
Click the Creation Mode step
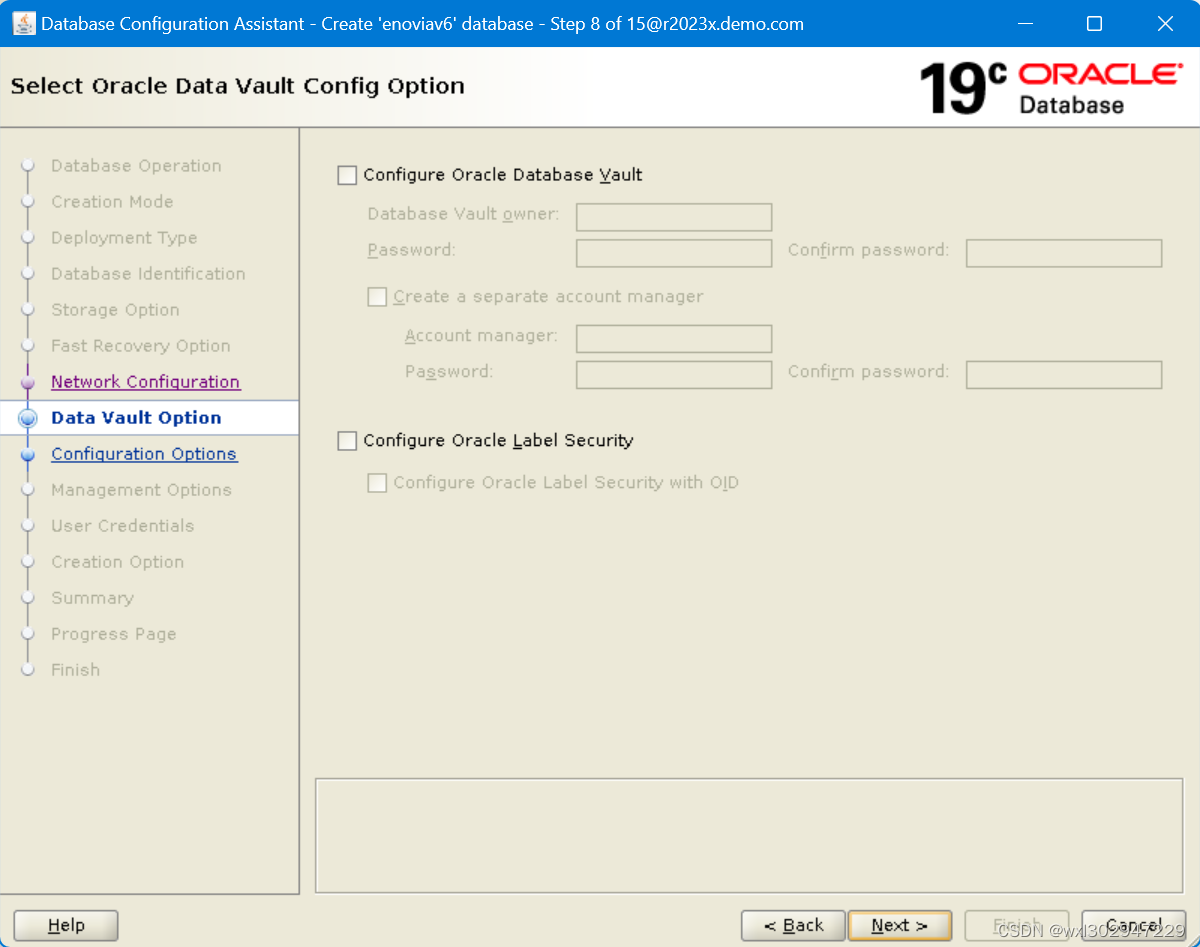tap(112, 202)
